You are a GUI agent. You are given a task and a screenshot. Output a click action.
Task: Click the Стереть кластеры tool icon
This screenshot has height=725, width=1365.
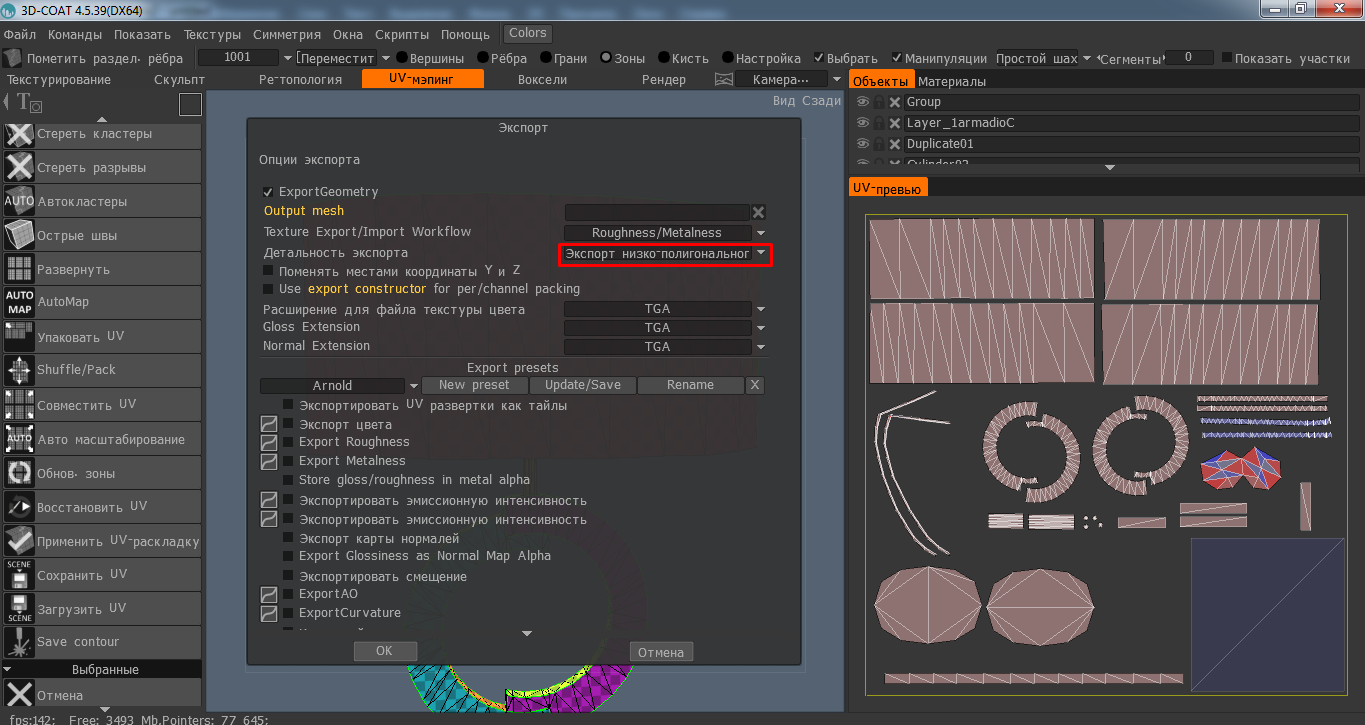coord(19,135)
